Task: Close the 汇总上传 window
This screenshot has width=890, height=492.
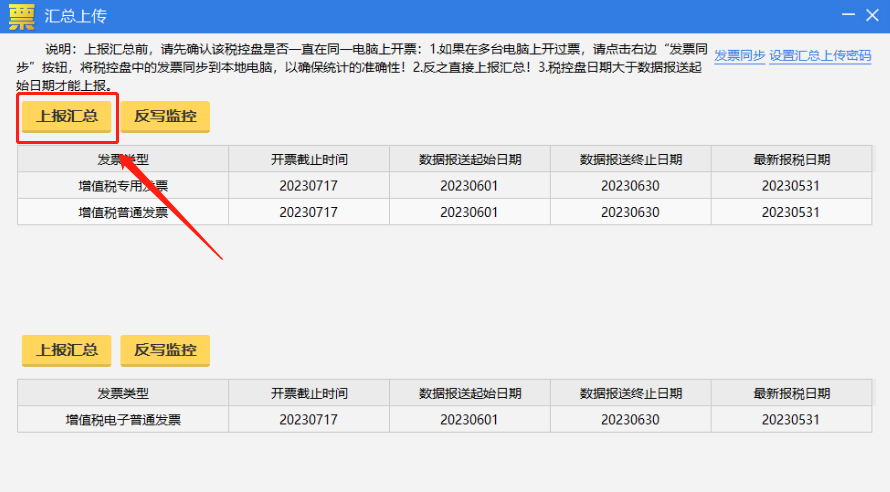Action: pyautogui.click(x=872, y=15)
